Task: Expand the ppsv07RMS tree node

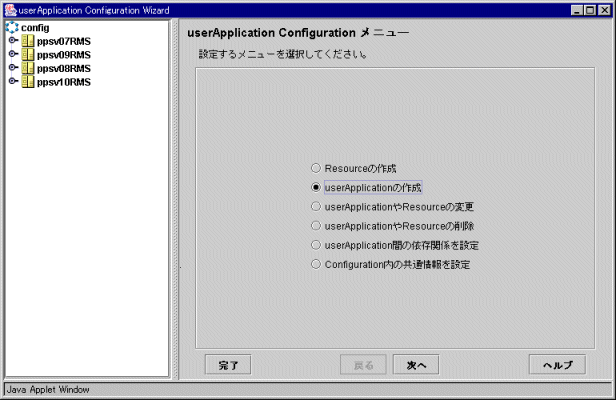Action: pos(12,41)
